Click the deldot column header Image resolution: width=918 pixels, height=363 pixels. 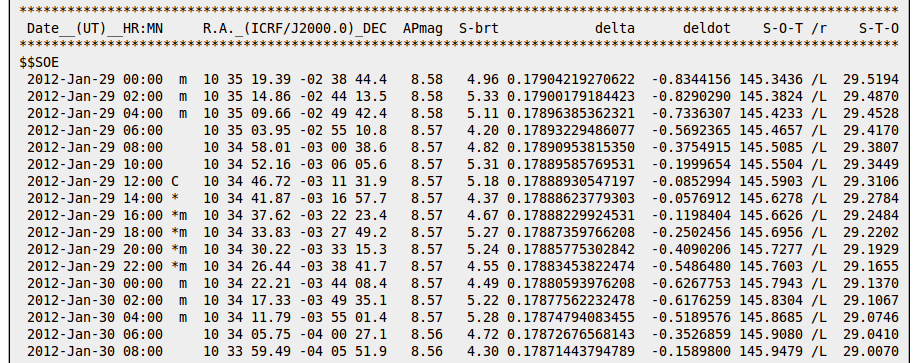(x=707, y=29)
